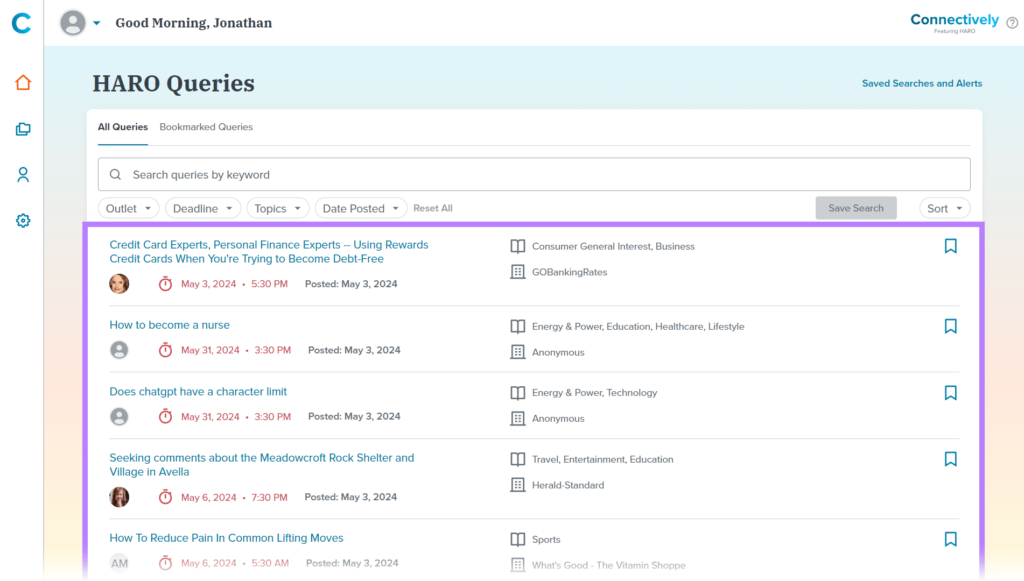Click deadline timer icon on nurse query

pos(165,351)
